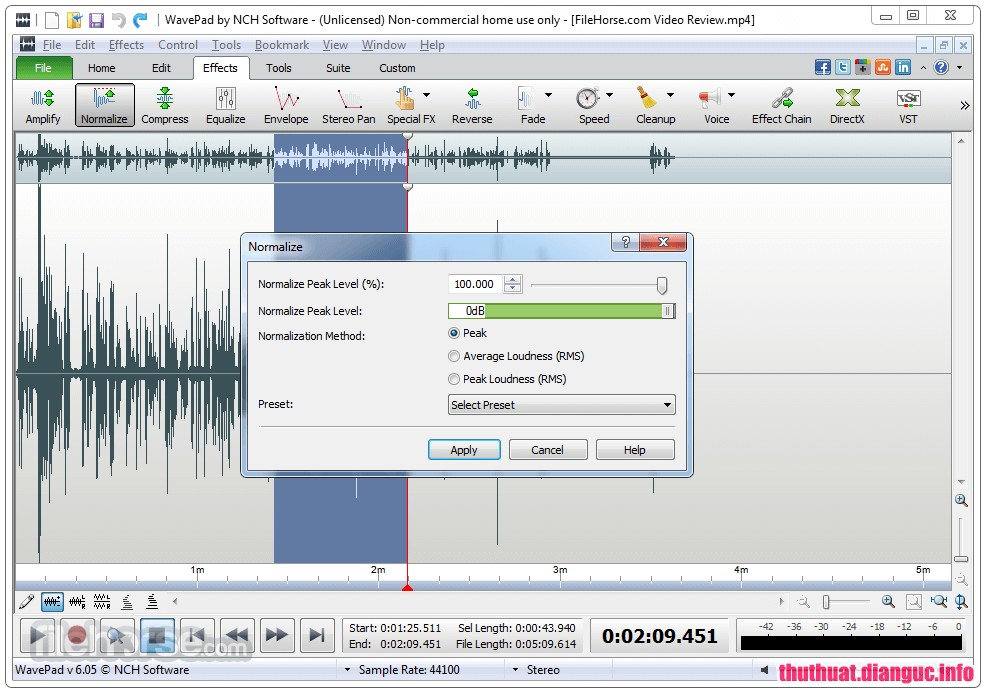The width and height of the screenshot is (985, 692).
Task: Open the Envelope effect
Action: [286, 106]
